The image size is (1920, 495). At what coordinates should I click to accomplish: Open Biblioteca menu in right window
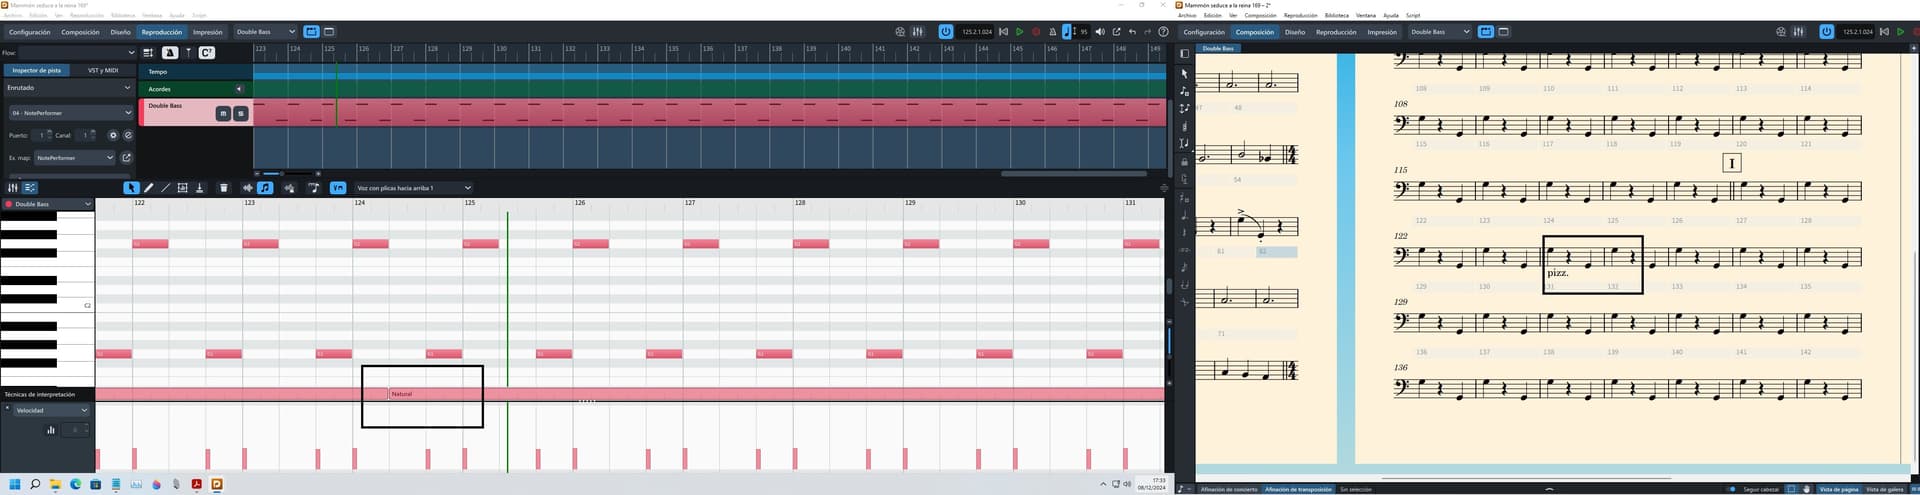(1336, 15)
